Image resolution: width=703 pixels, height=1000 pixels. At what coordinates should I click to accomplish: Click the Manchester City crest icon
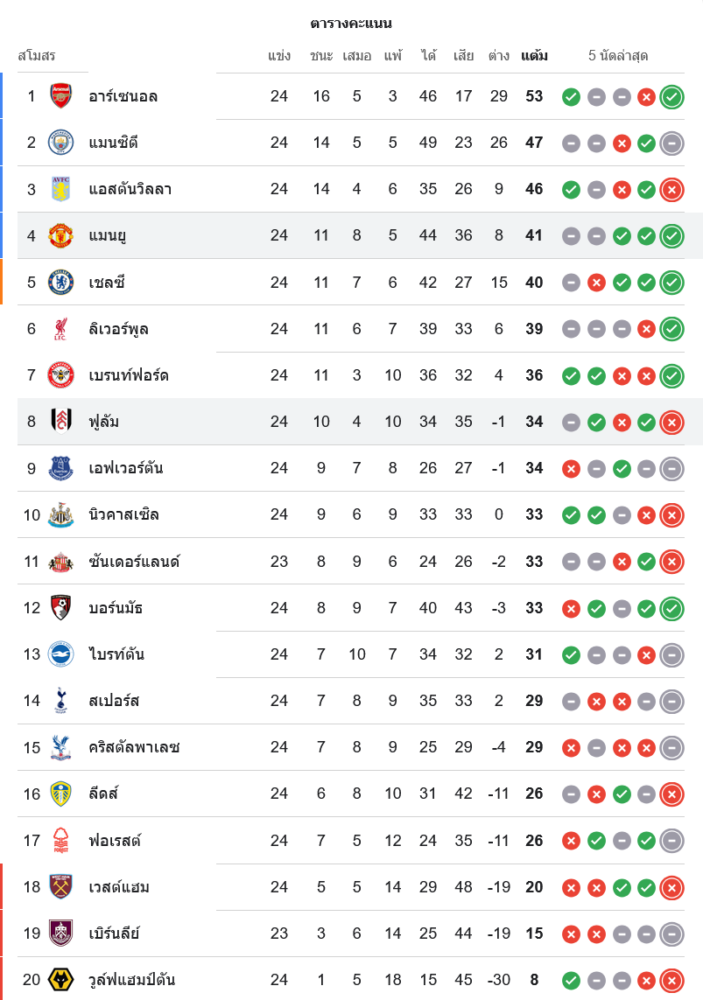[61, 142]
